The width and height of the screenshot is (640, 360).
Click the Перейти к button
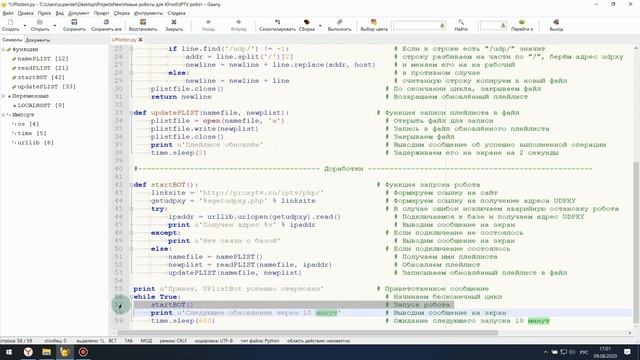(x=522, y=25)
